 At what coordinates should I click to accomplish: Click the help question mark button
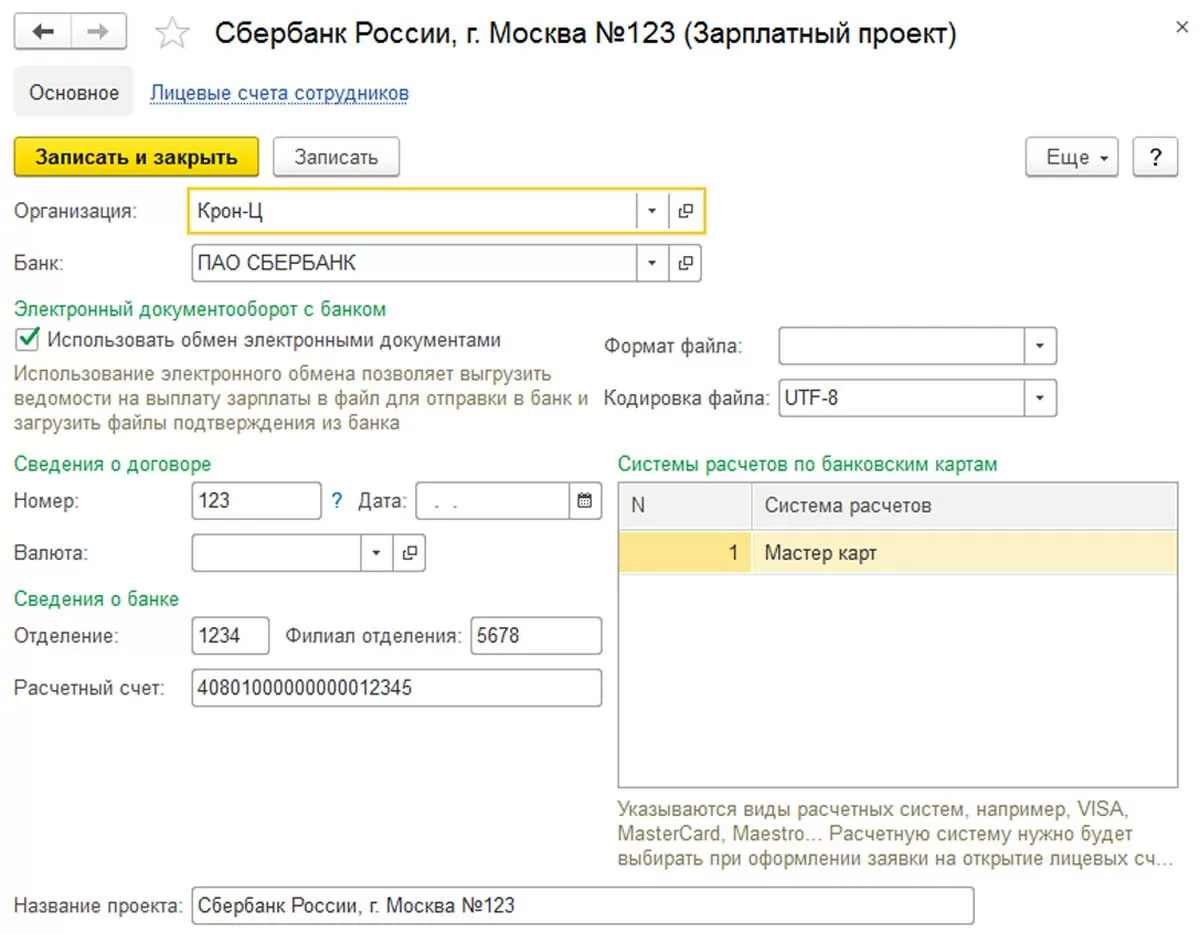point(1155,158)
